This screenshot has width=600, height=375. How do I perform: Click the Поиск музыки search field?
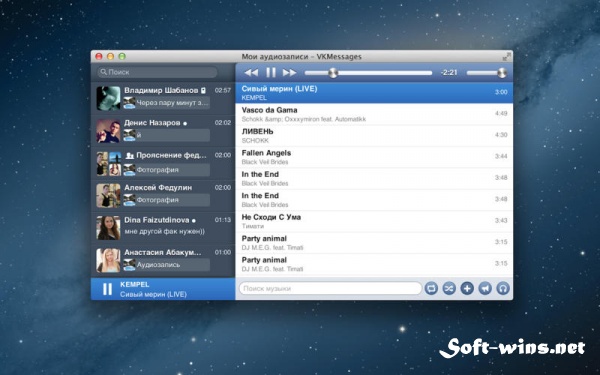point(330,288)
